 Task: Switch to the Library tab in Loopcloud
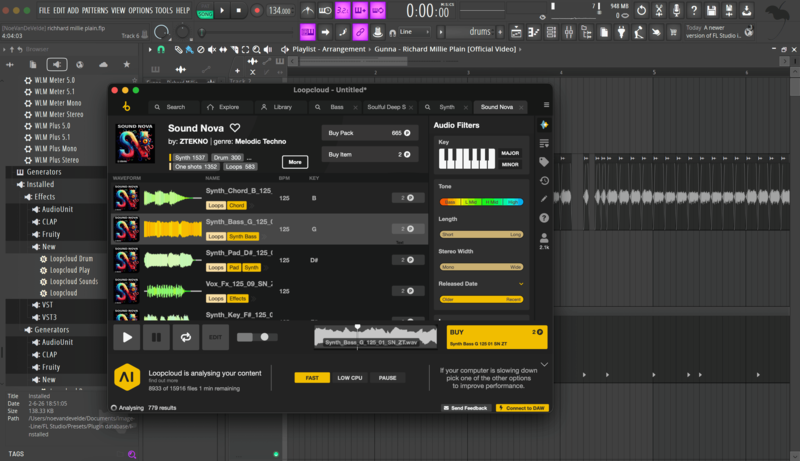[x=278, y=107]
